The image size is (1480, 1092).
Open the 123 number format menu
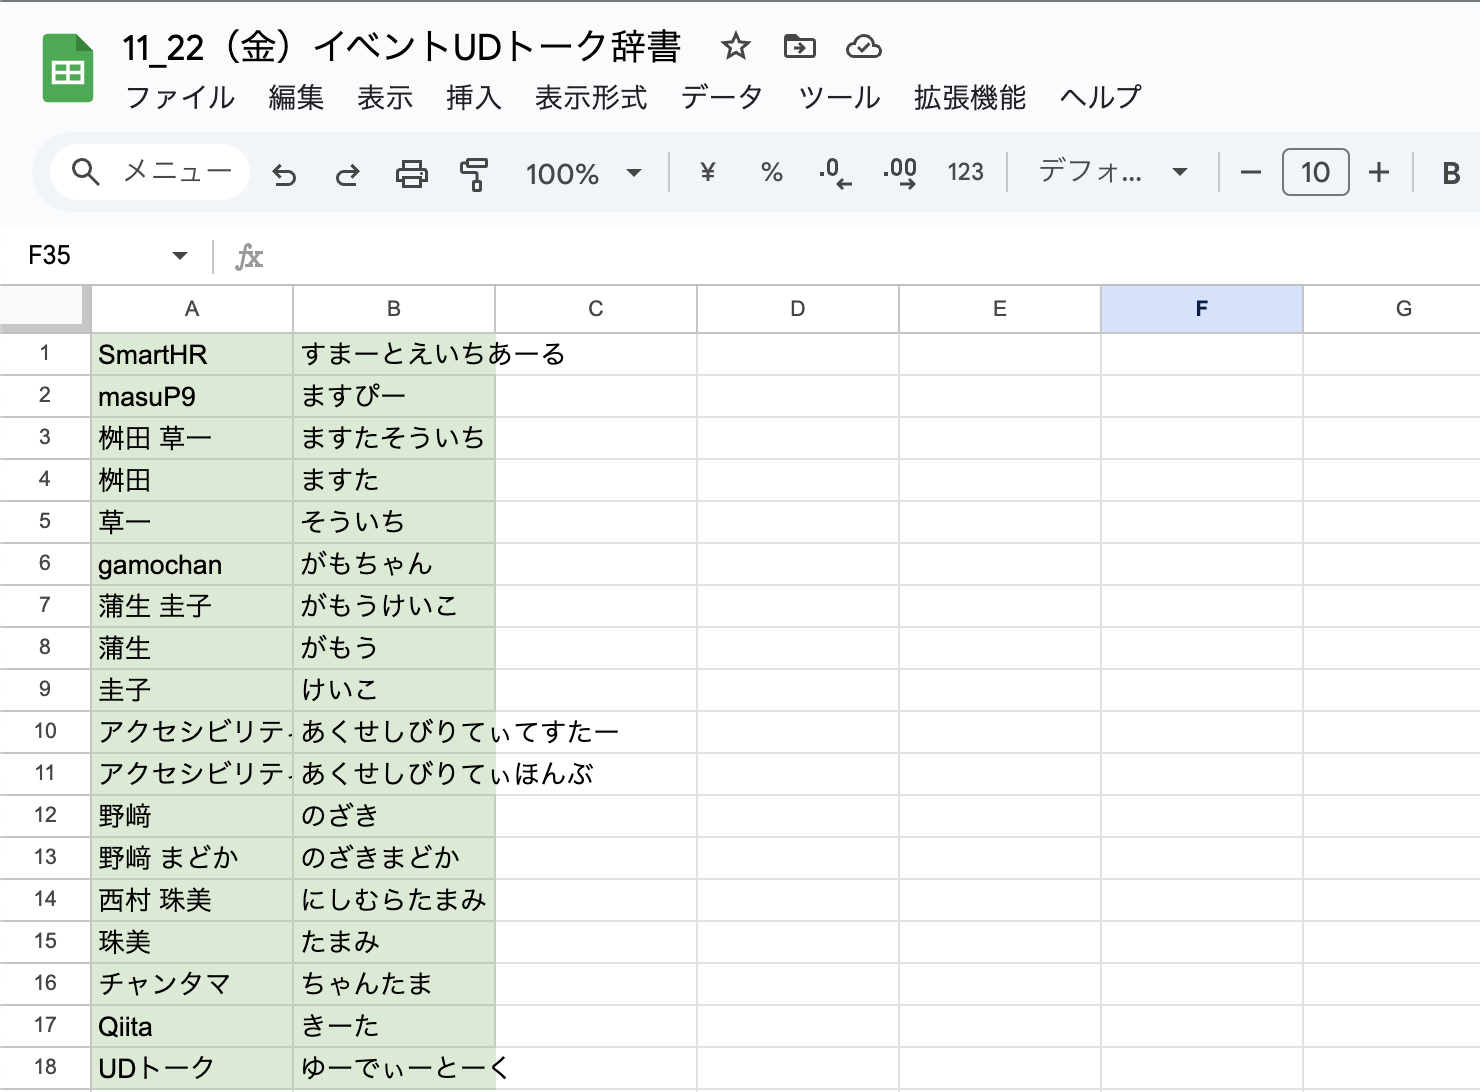(964, 173)
